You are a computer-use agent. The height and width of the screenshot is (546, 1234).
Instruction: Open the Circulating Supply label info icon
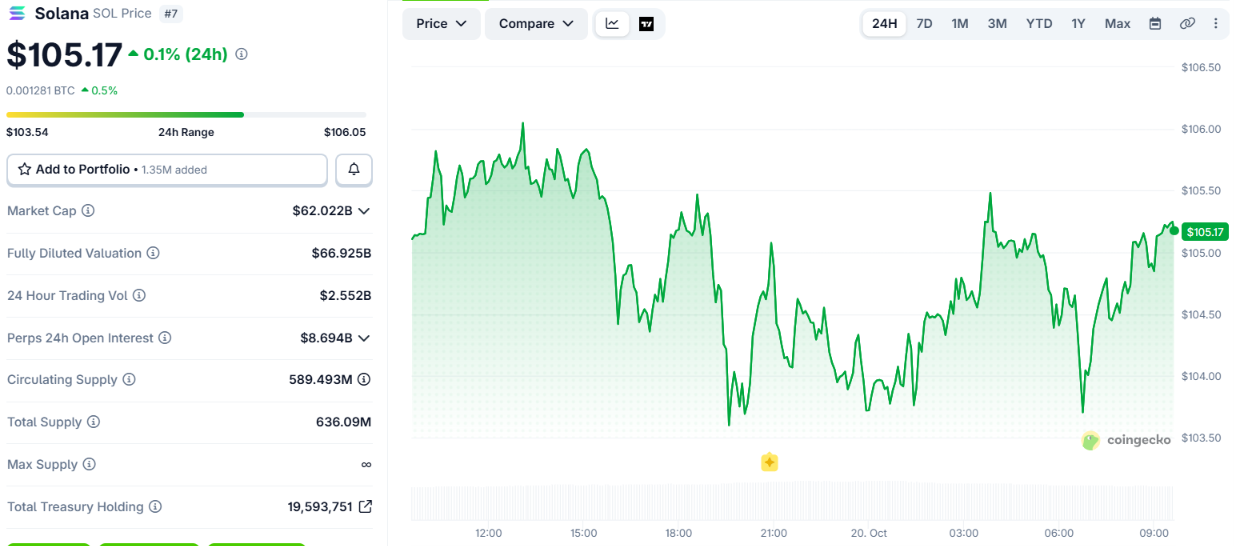(x=129, y=380)
